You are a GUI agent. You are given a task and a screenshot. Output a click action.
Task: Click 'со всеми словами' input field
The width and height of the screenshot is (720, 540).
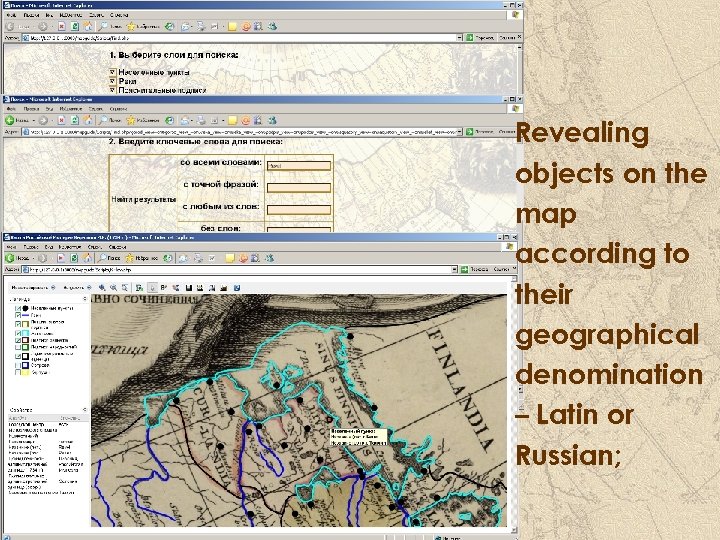[299, 166]
